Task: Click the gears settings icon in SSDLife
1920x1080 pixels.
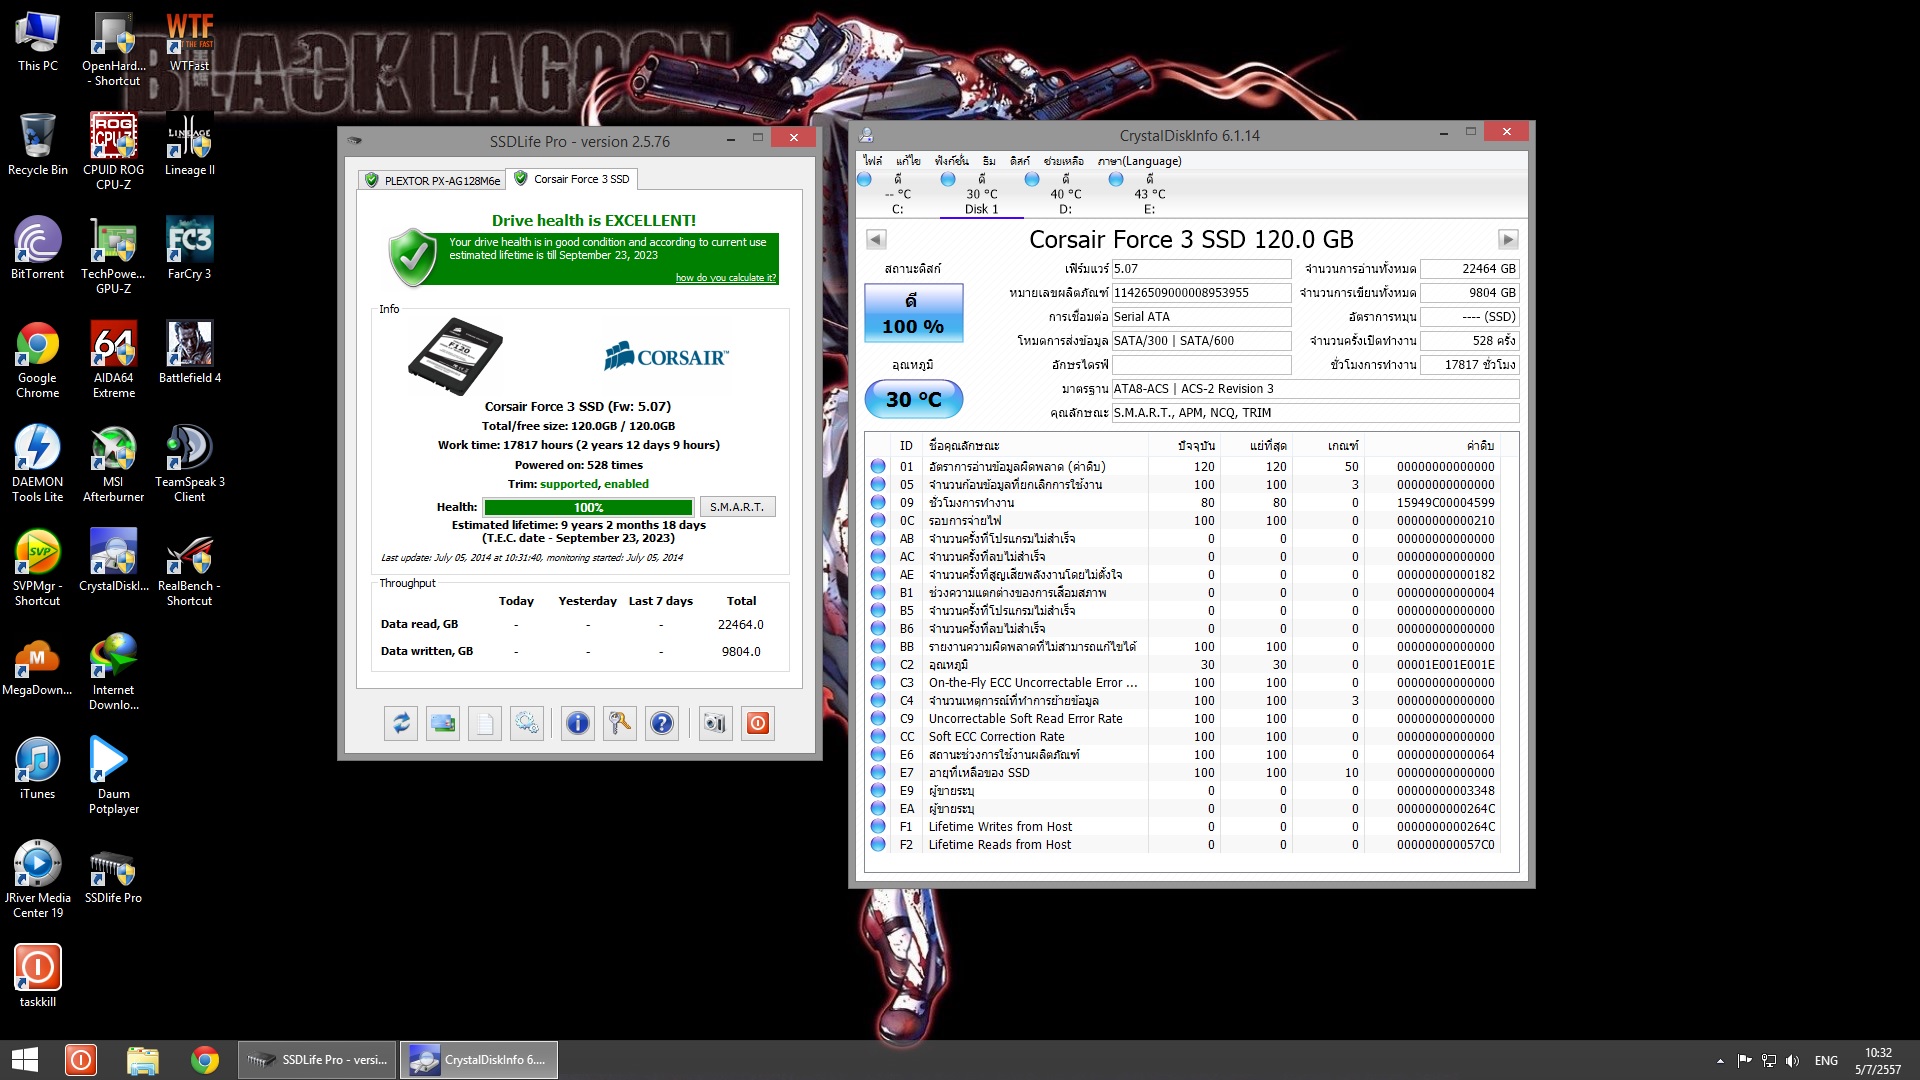Action: pos(526,723)
